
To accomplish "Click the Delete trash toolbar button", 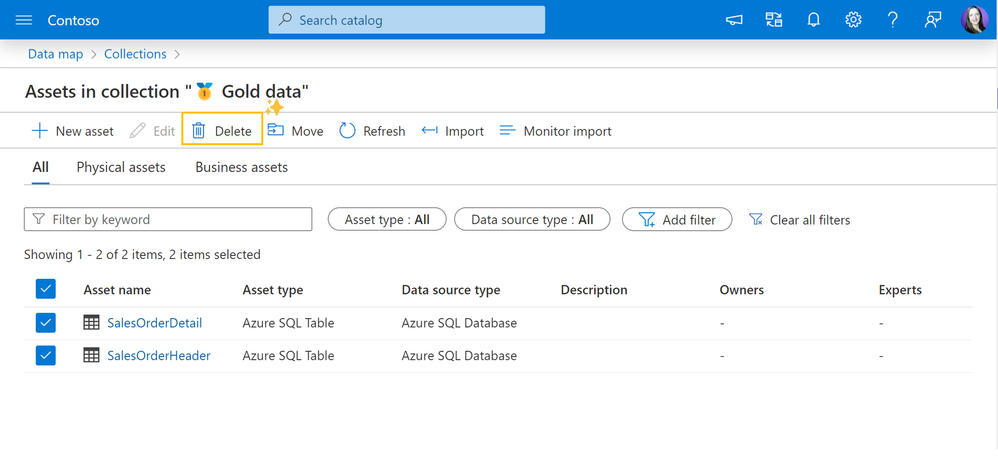I will [222, 131].
